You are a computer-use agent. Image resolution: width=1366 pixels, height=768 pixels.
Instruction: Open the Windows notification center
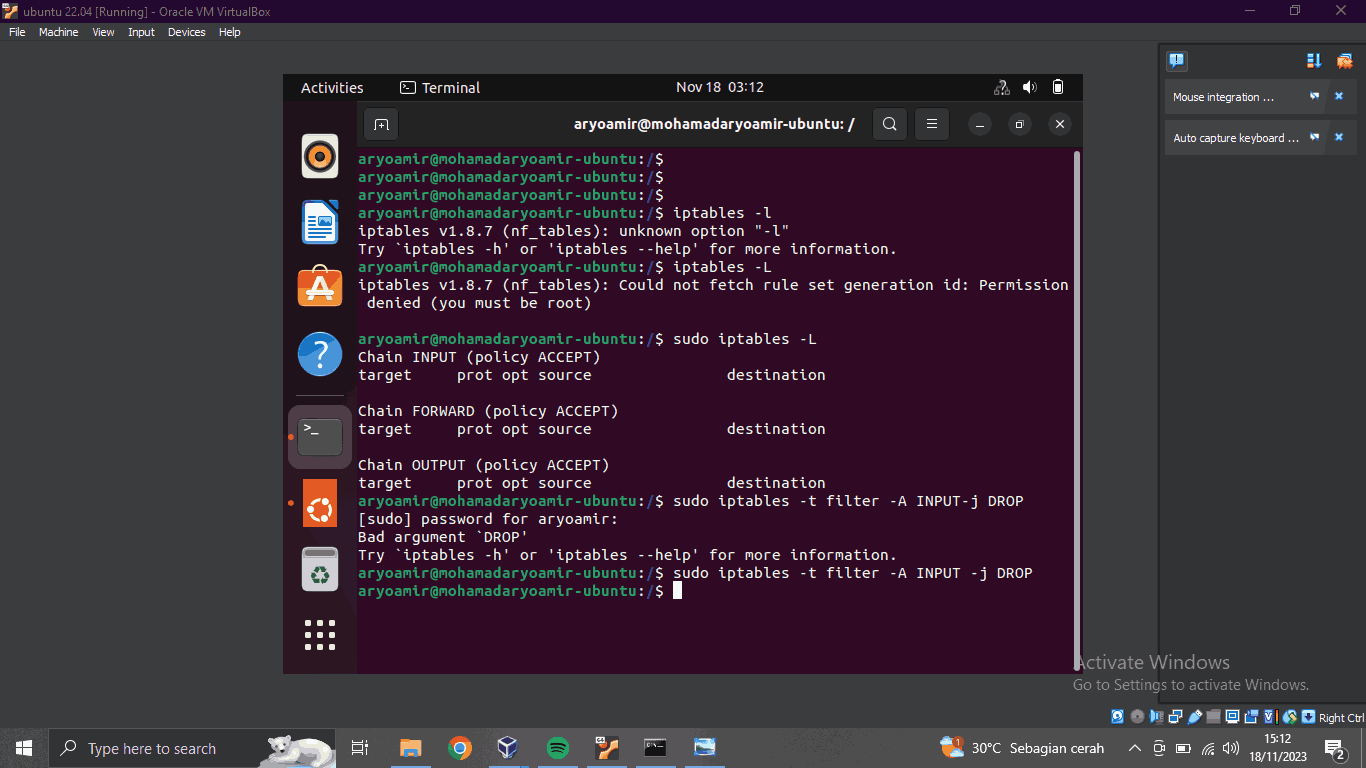[x=1335, y=748]
